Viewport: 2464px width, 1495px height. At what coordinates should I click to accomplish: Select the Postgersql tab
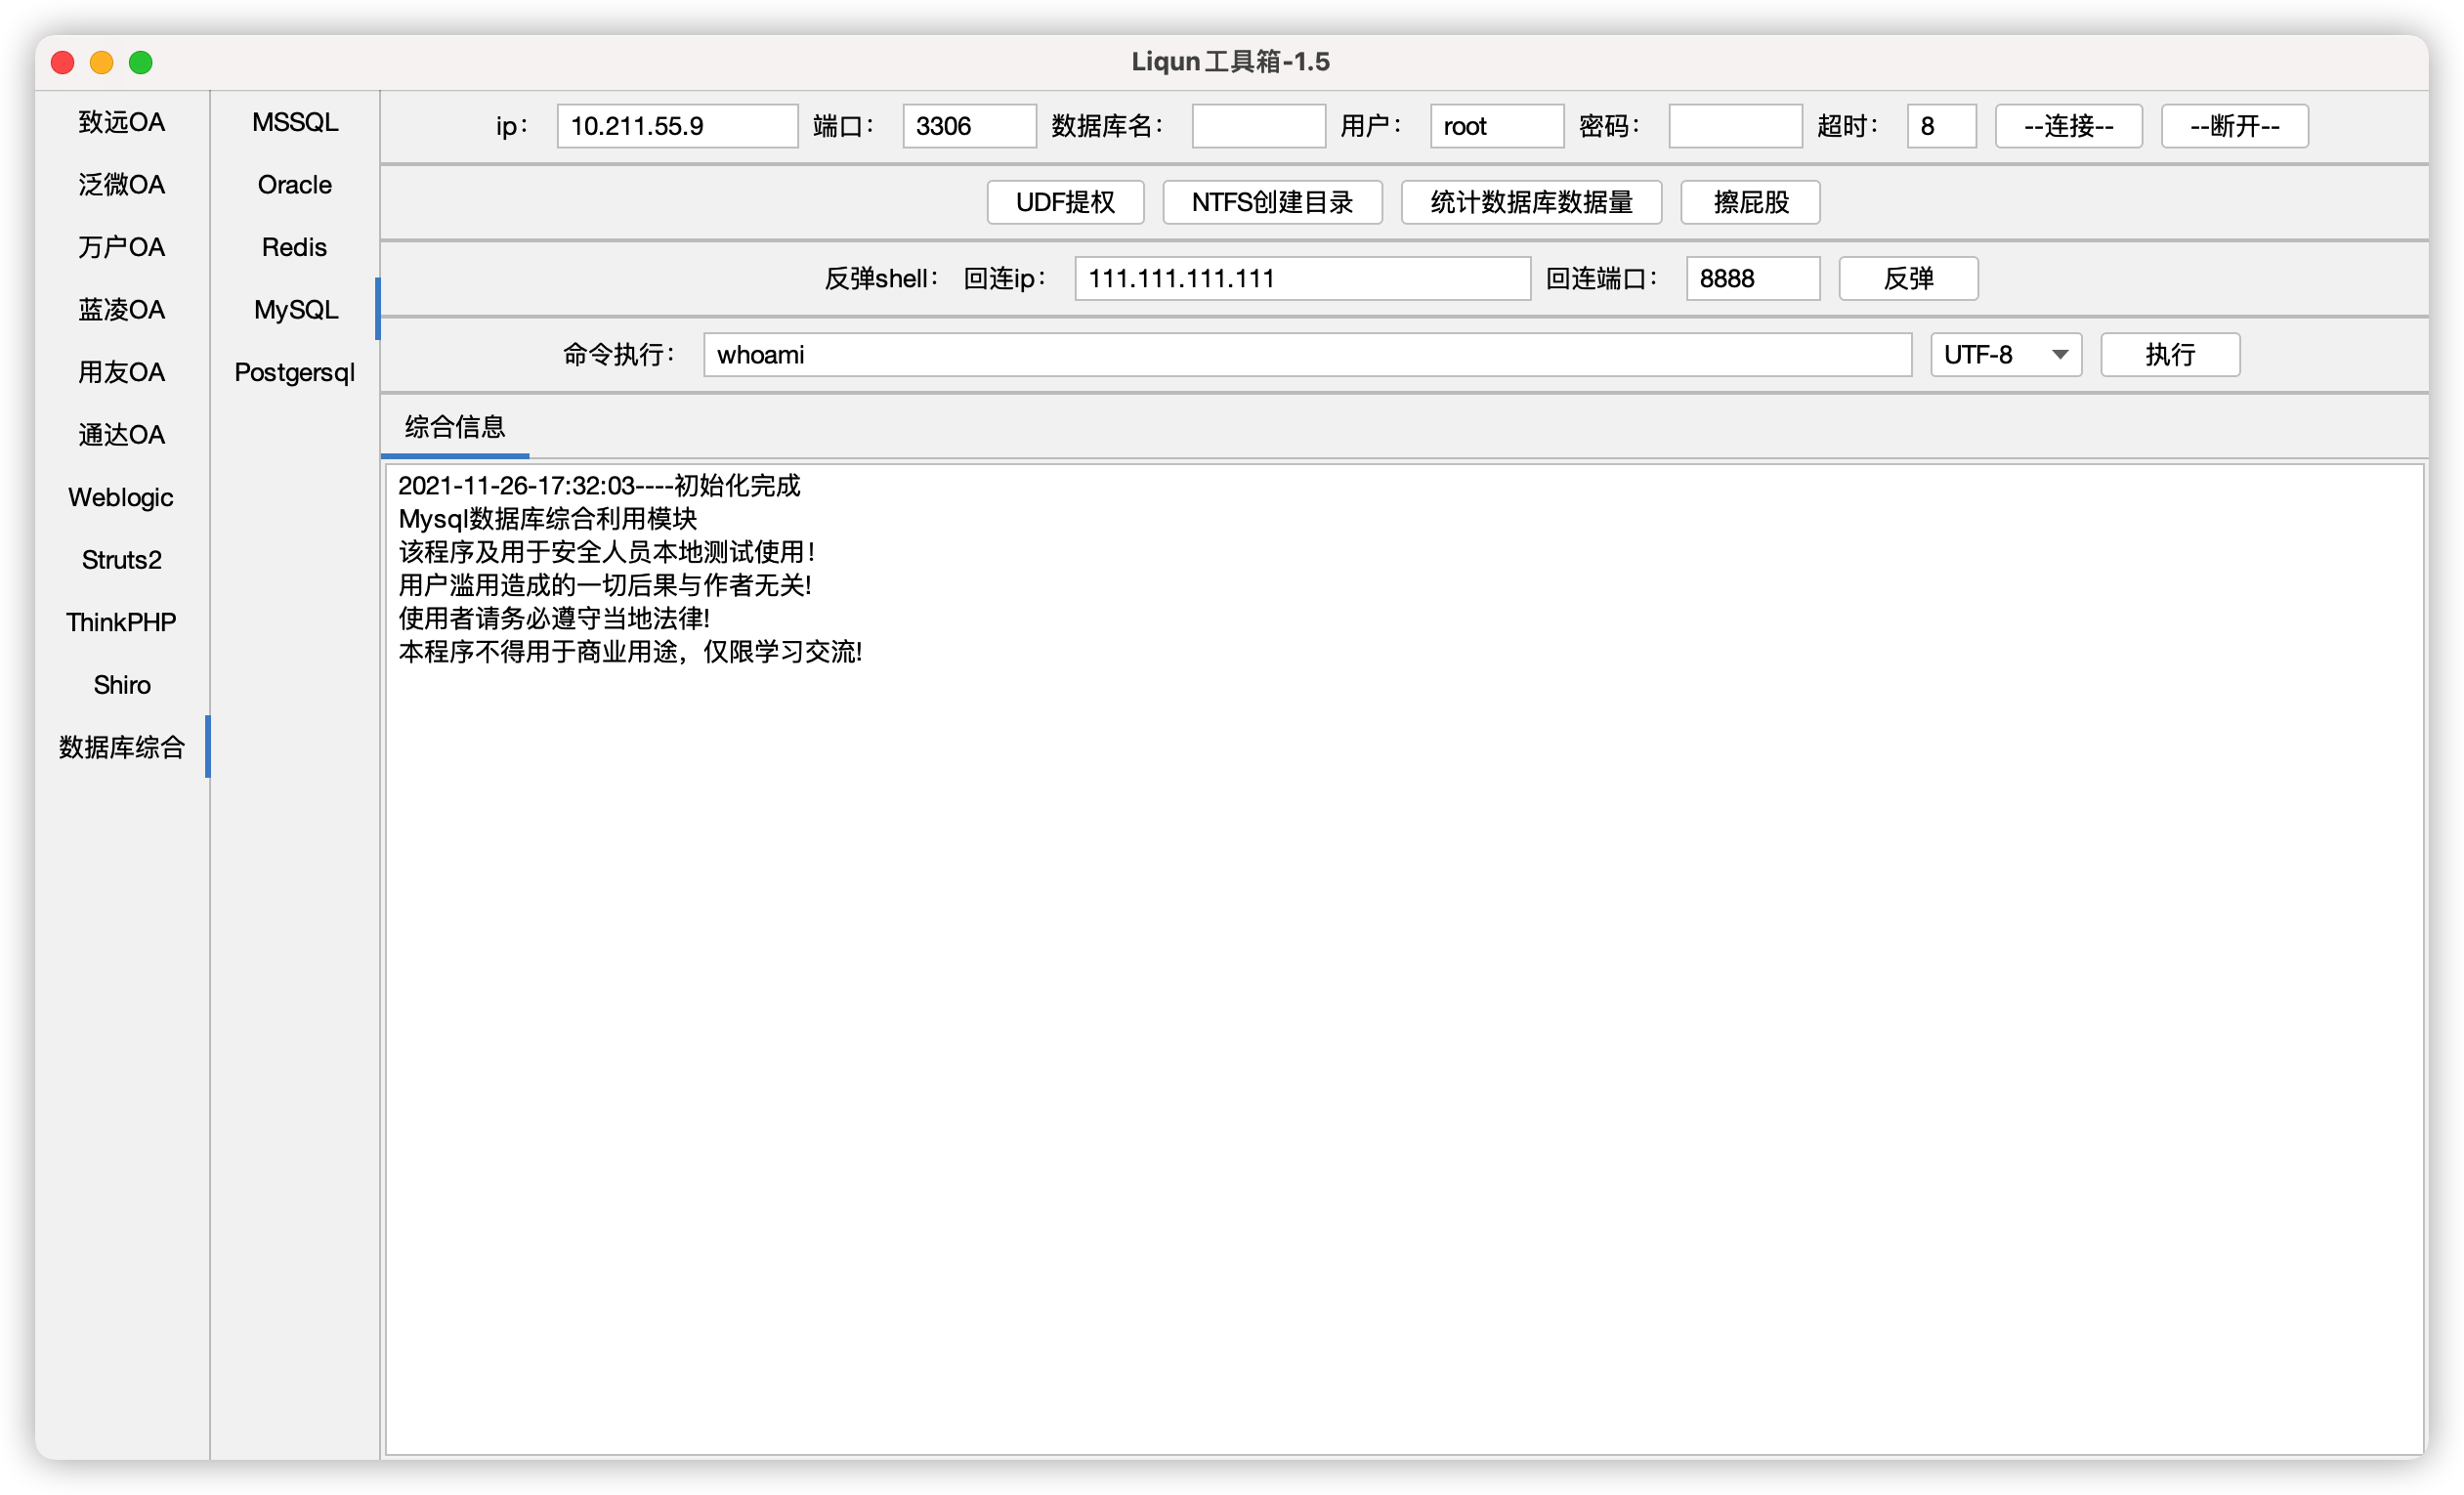pyautogui.click(x=295, y=372)
